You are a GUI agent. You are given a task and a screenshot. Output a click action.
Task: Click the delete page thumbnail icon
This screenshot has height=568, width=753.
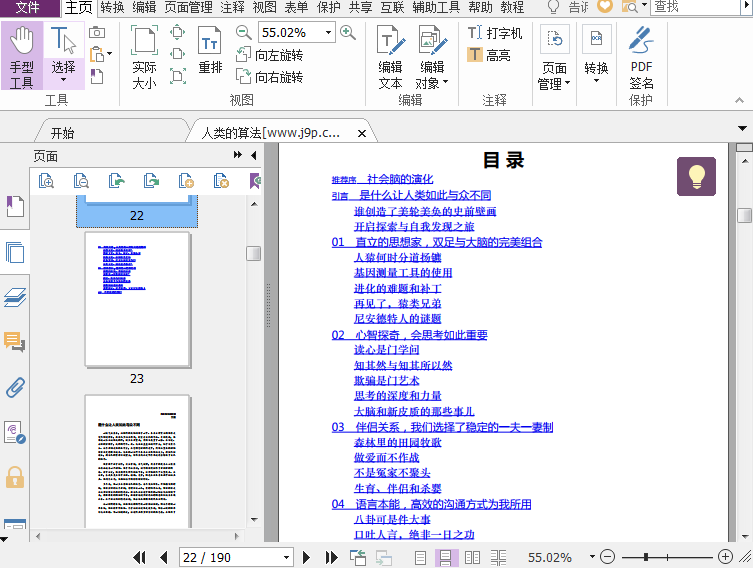[x=221, y=181]
